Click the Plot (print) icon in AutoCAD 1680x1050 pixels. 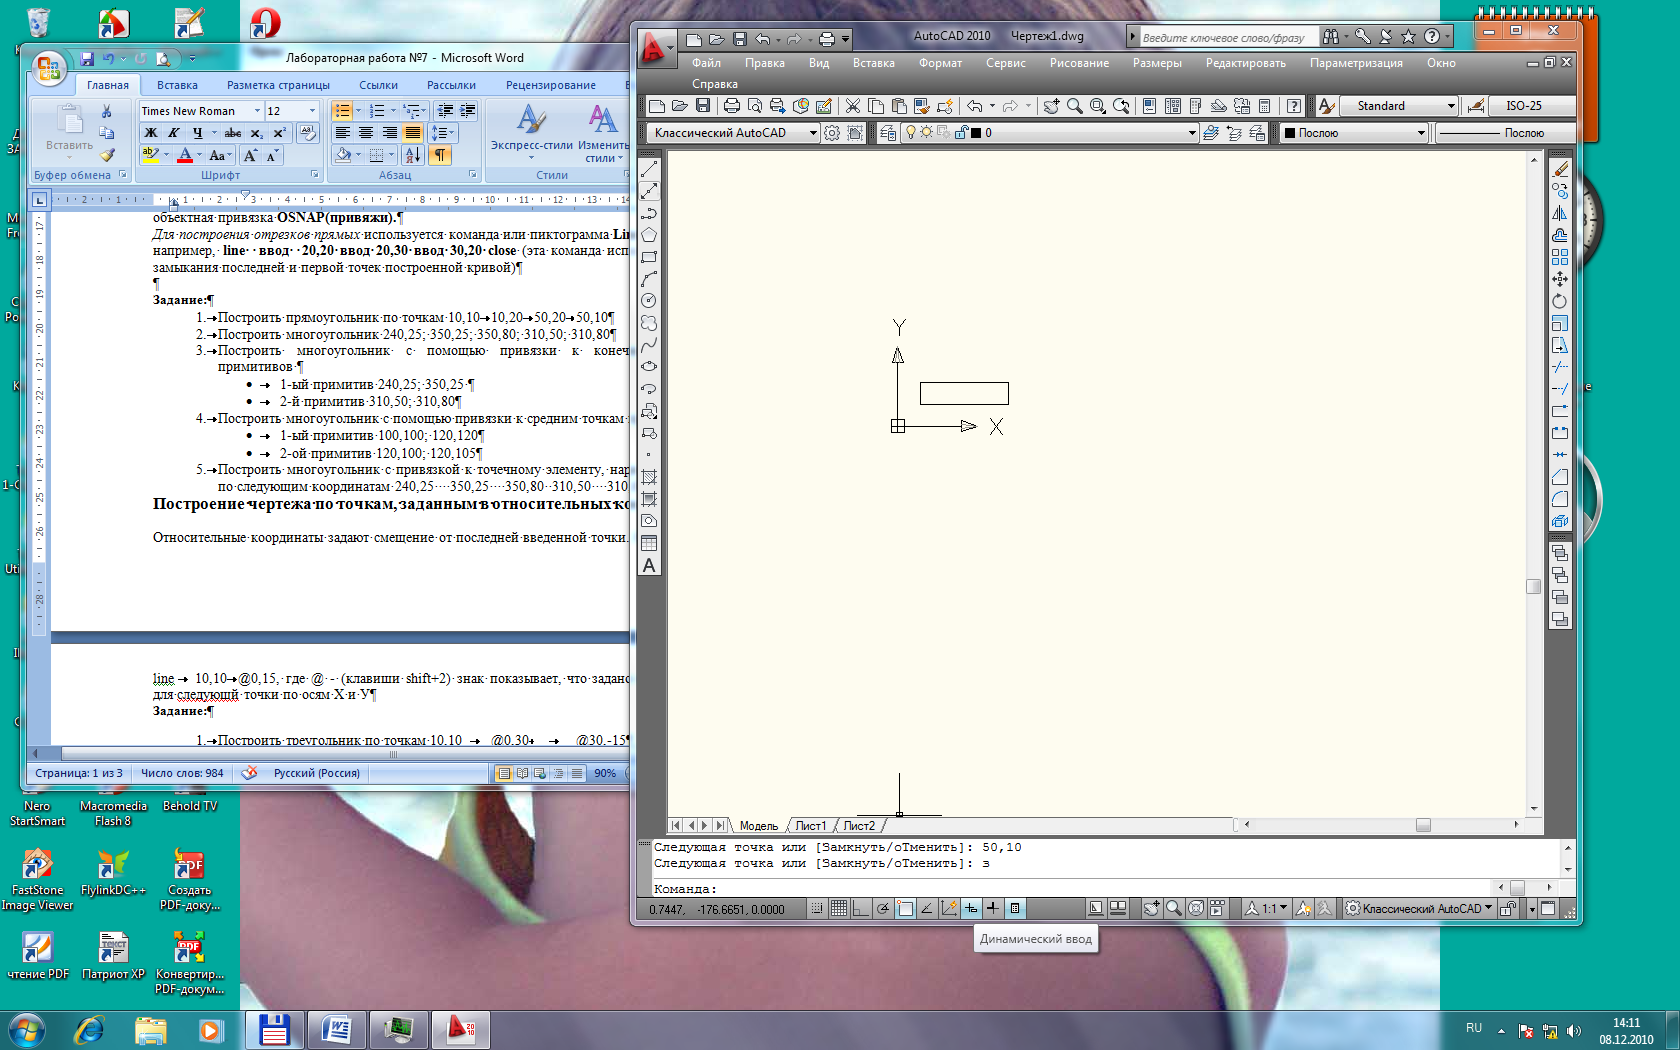pyautogui.click(x=732, y=106)
